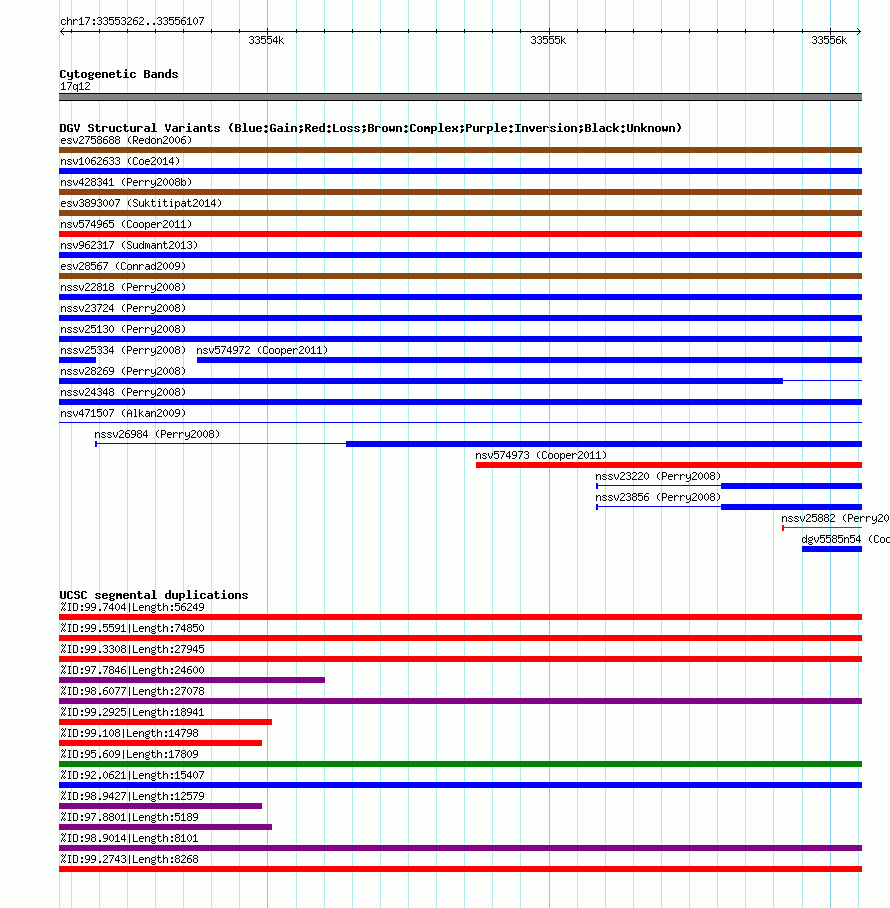The width and height of the screenshot is (890, 908).
Task: Select duplication label %ID:98.6077|Length:27078
Action: point(132,691)
